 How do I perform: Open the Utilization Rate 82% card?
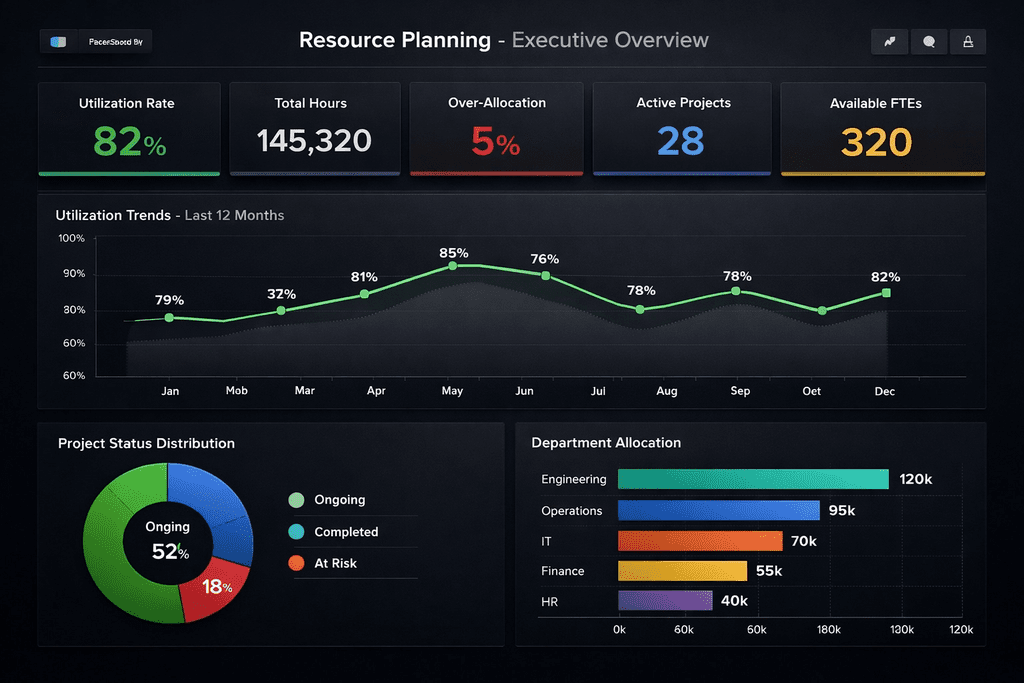click(x=129, y=129)
